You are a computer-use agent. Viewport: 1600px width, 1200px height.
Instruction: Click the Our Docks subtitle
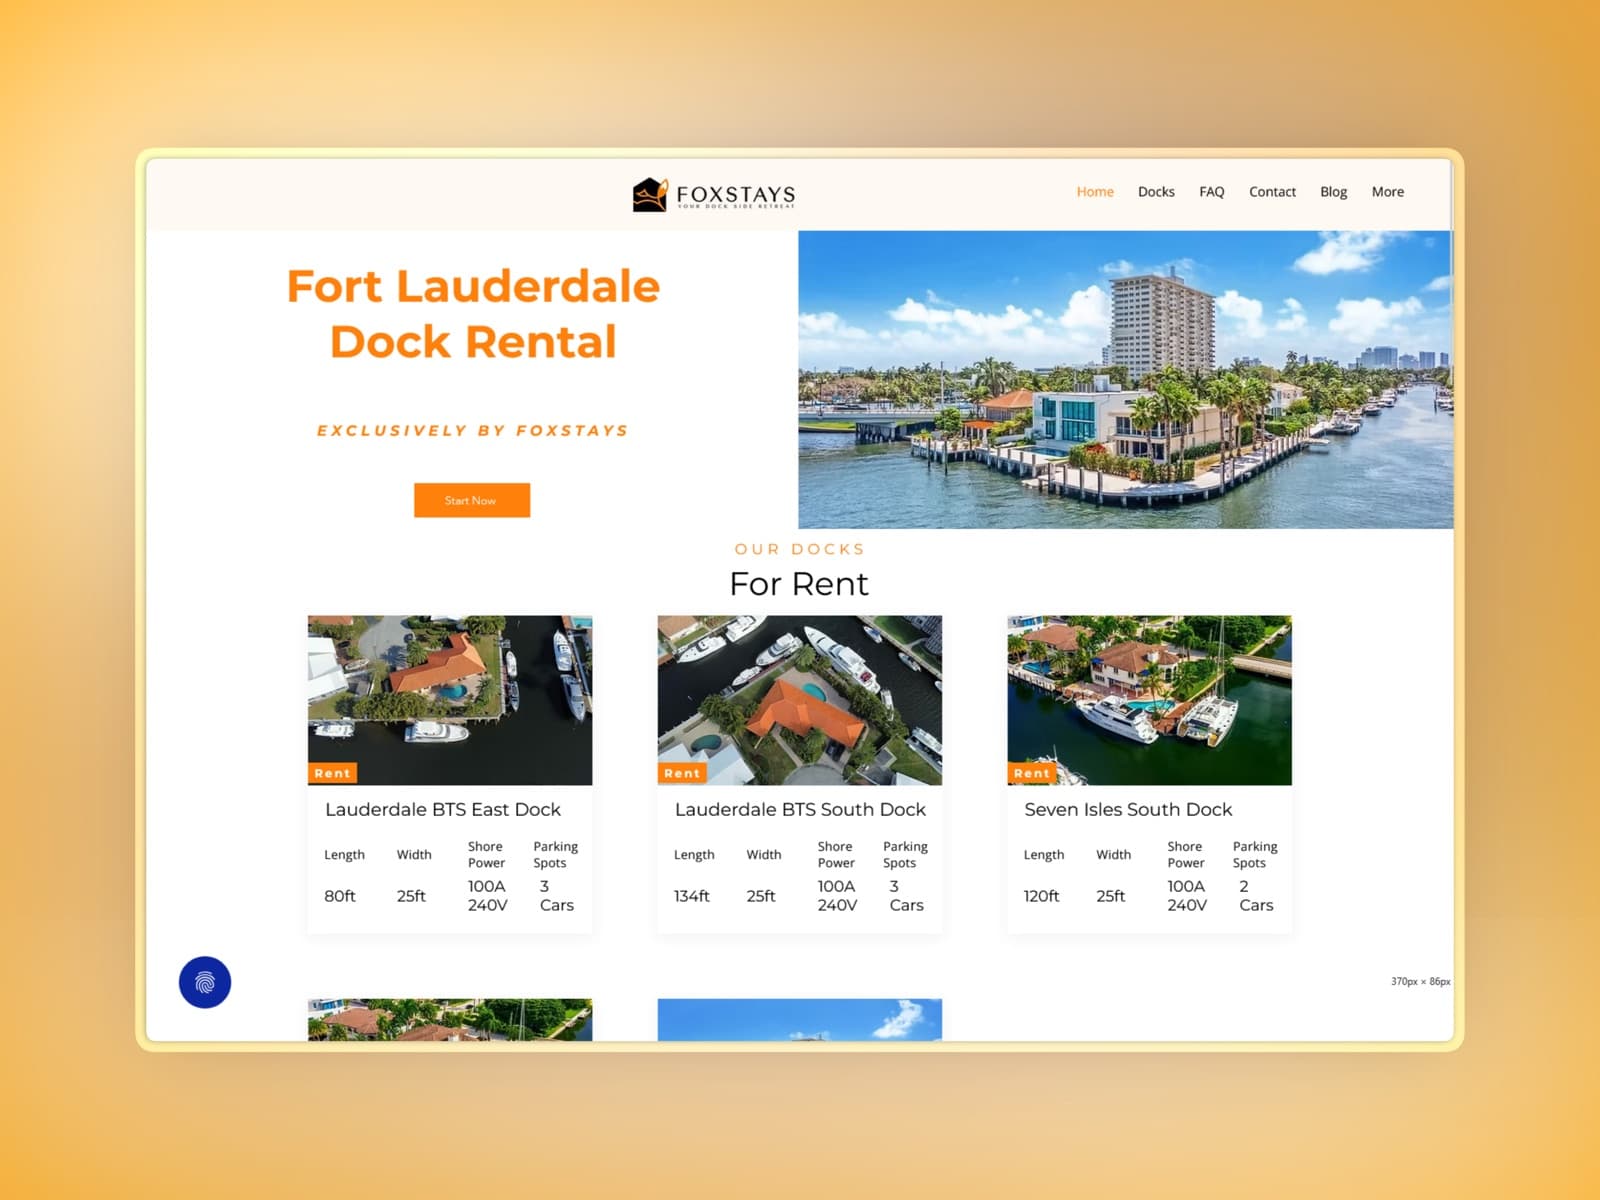coord(800,549)
